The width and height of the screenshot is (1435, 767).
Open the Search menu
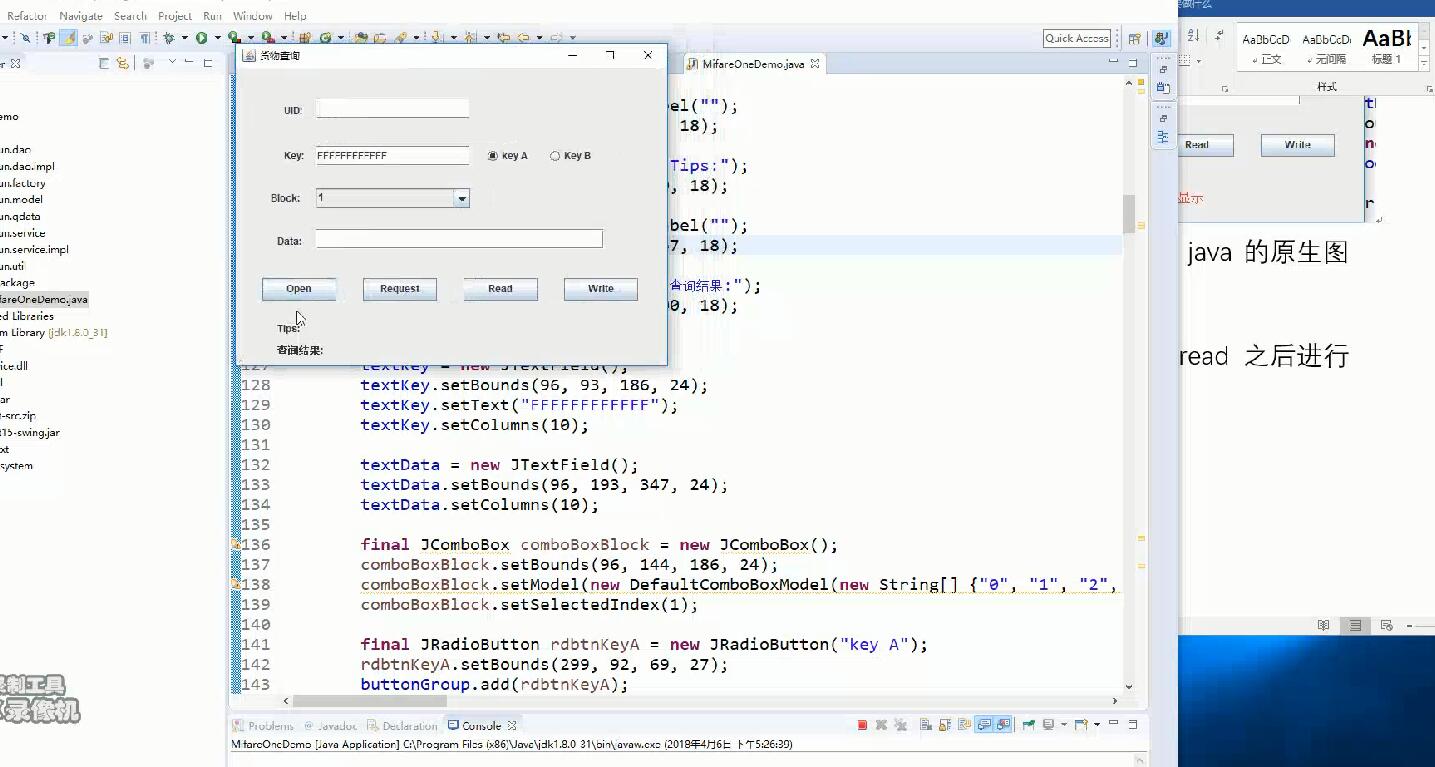pyautogui.click(x=130, y=16)
